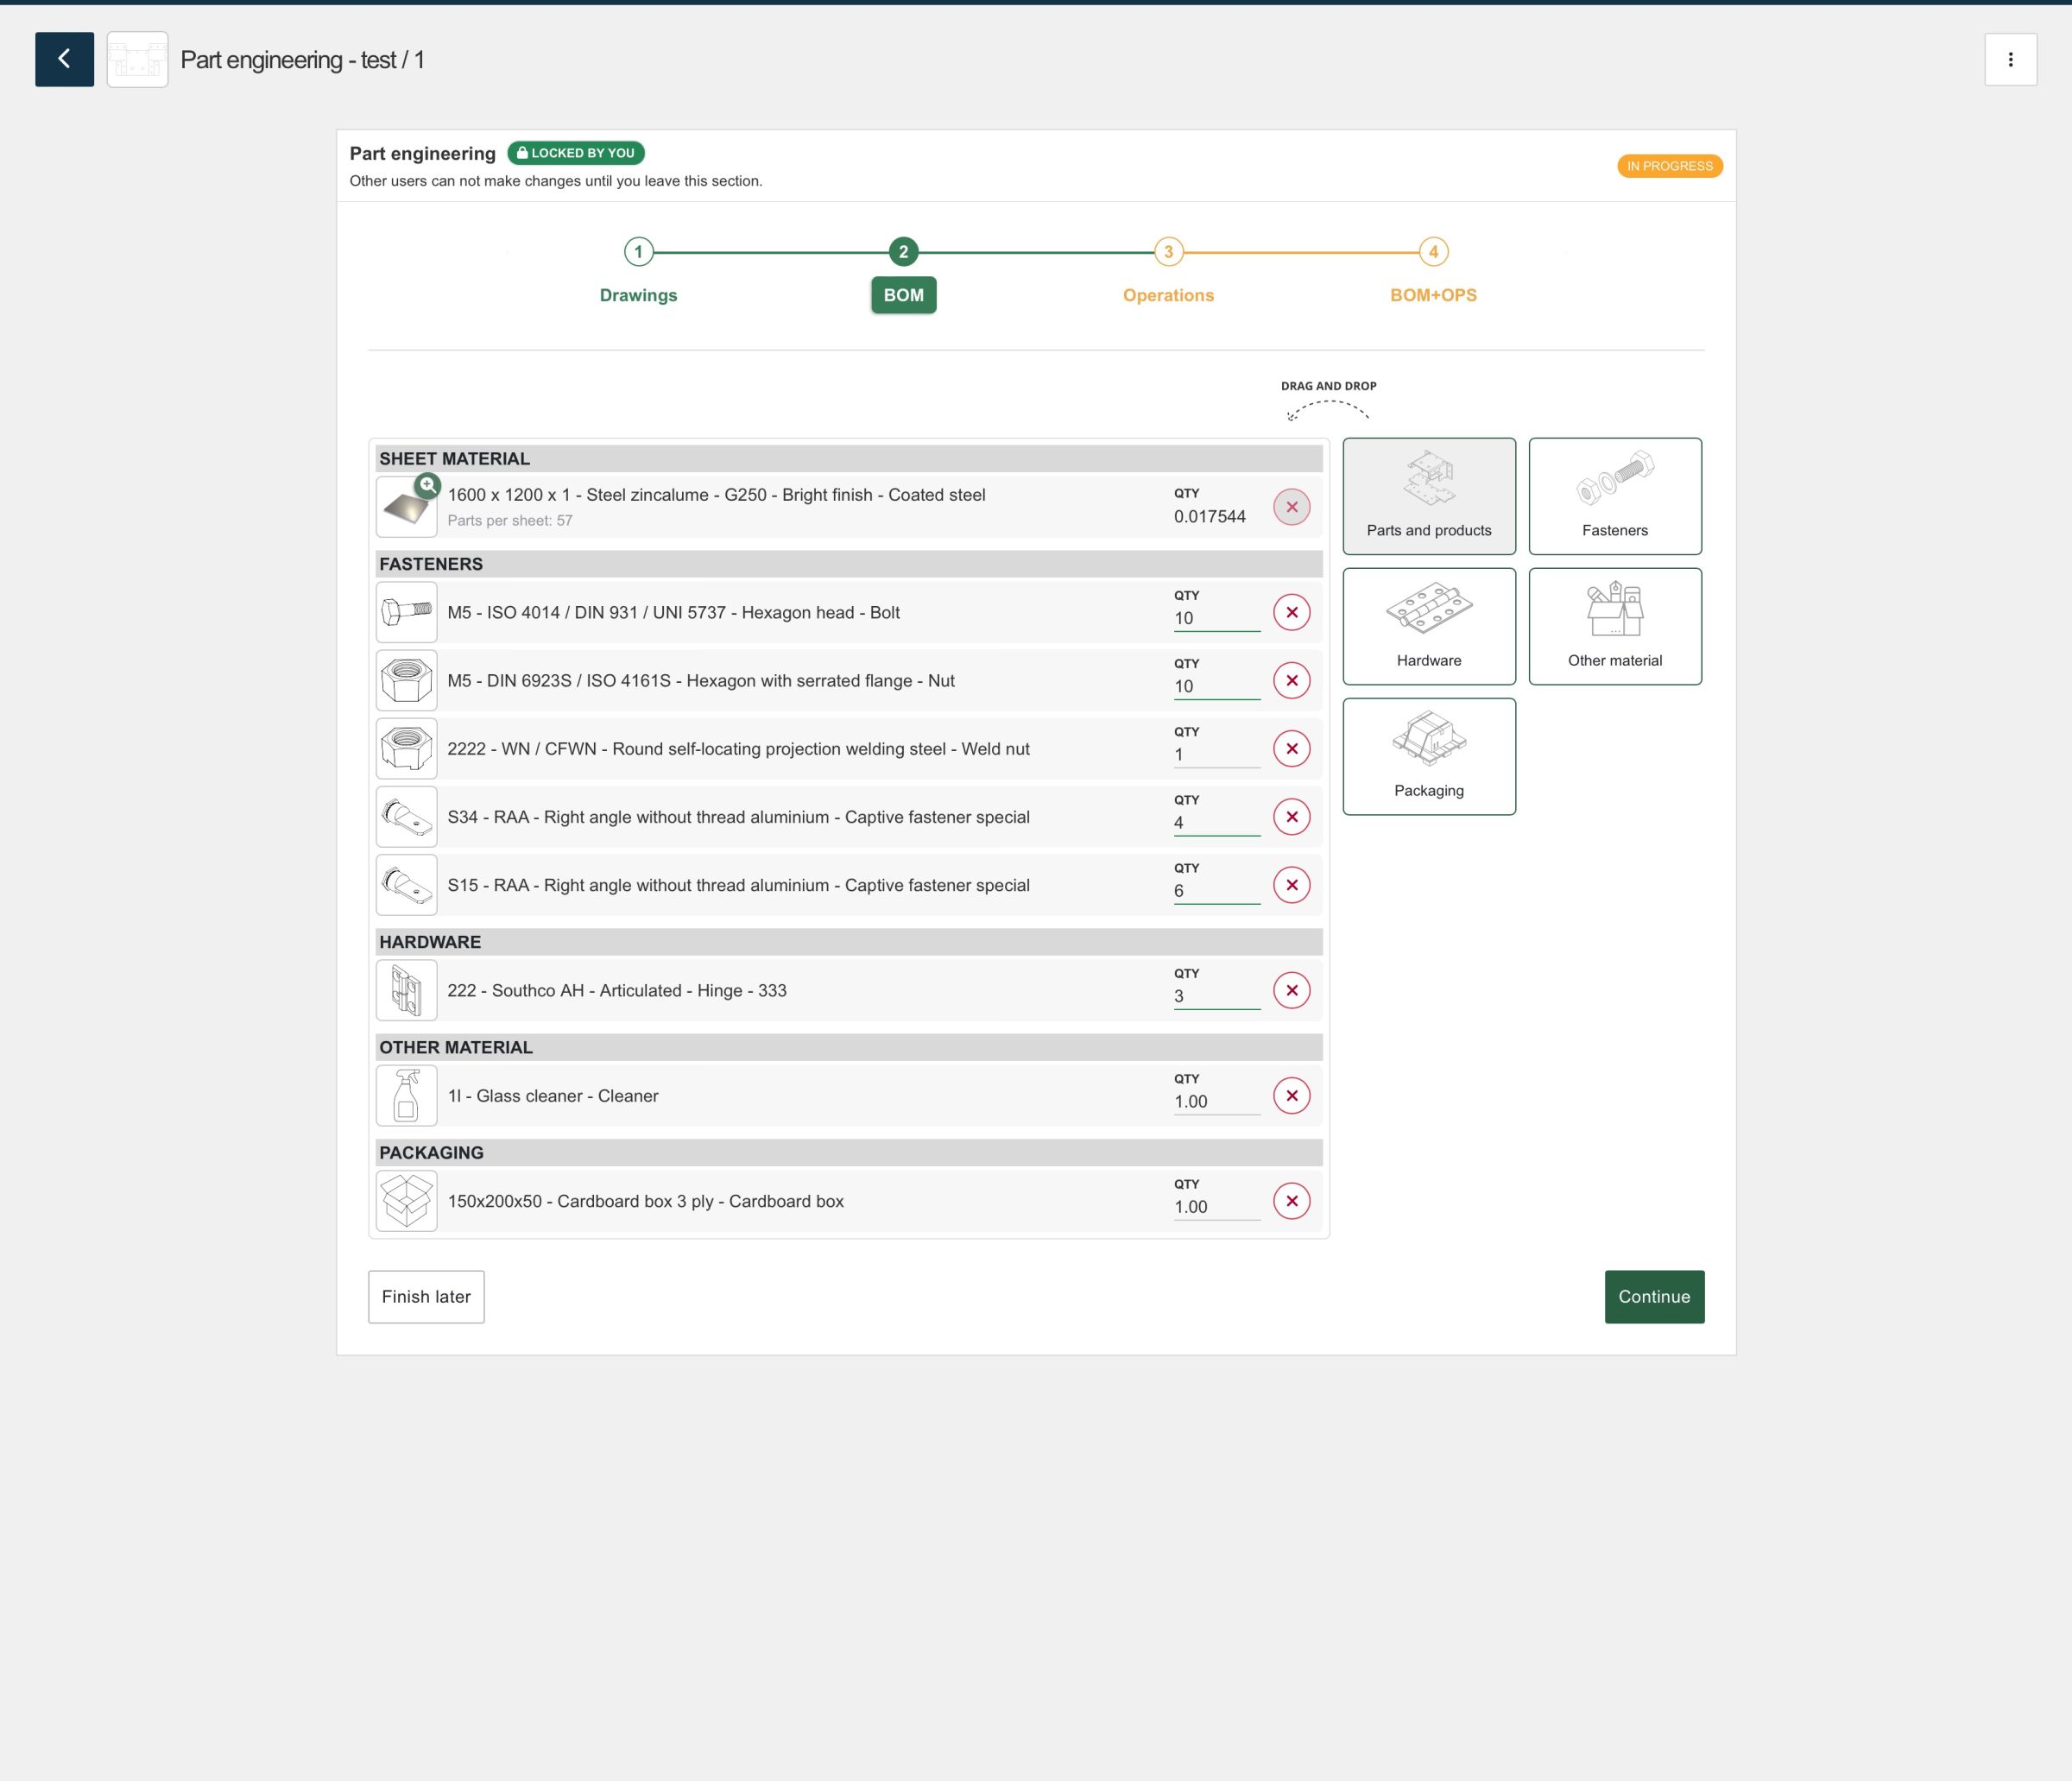
Task: Open the Packaging category tile
Action: pyautogui.click(x=1428, y=756)
